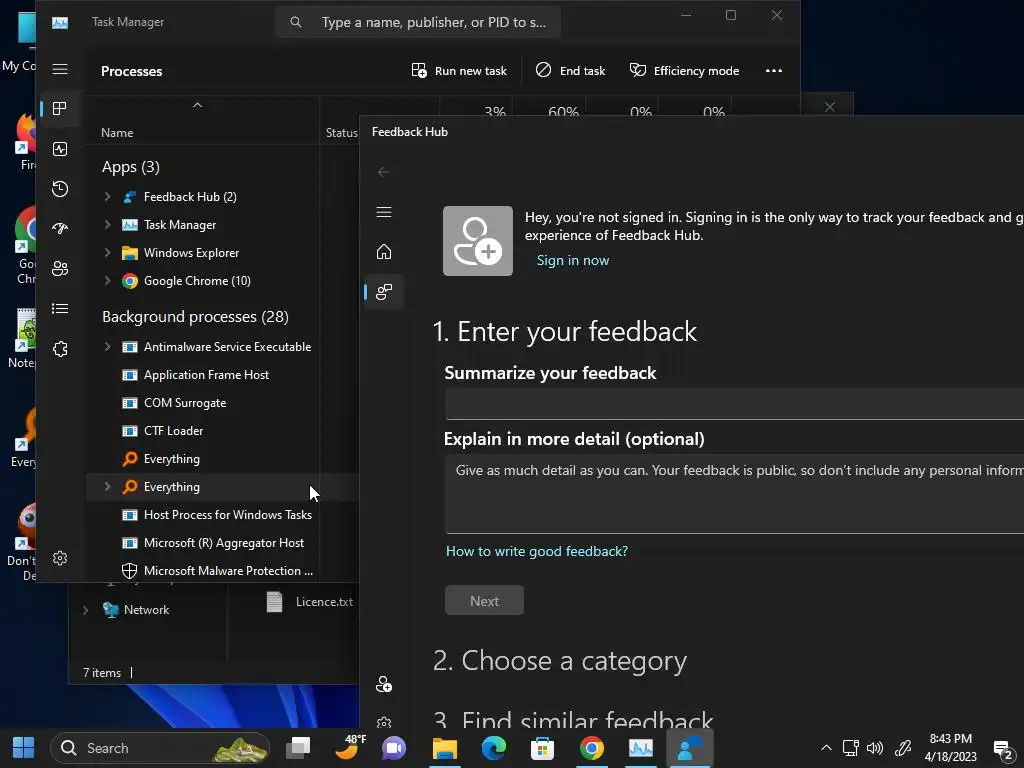Go to Feedback Hub Home icon
Image resolution: width=1024 pixels, height=768 pixels.
384,251
